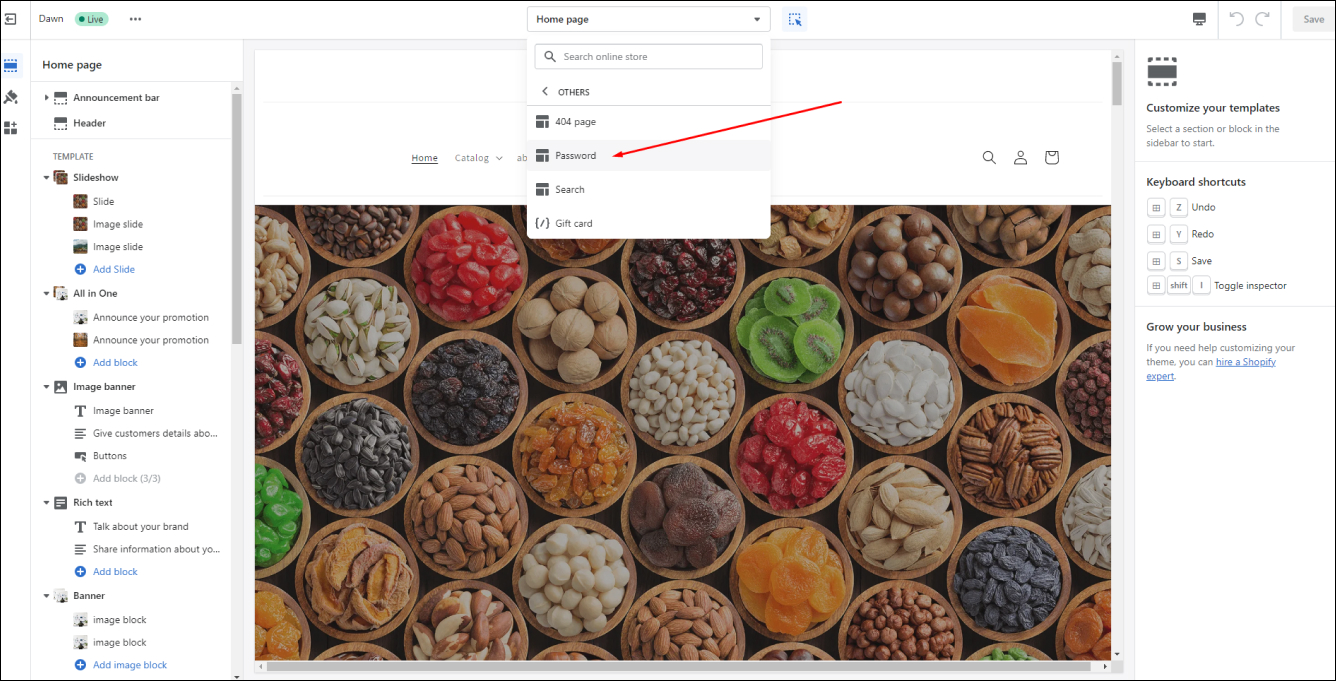Viewport: 1336px width, 681px height.
Task: Select the Gift card template
Action: click(x=648, y=223)
